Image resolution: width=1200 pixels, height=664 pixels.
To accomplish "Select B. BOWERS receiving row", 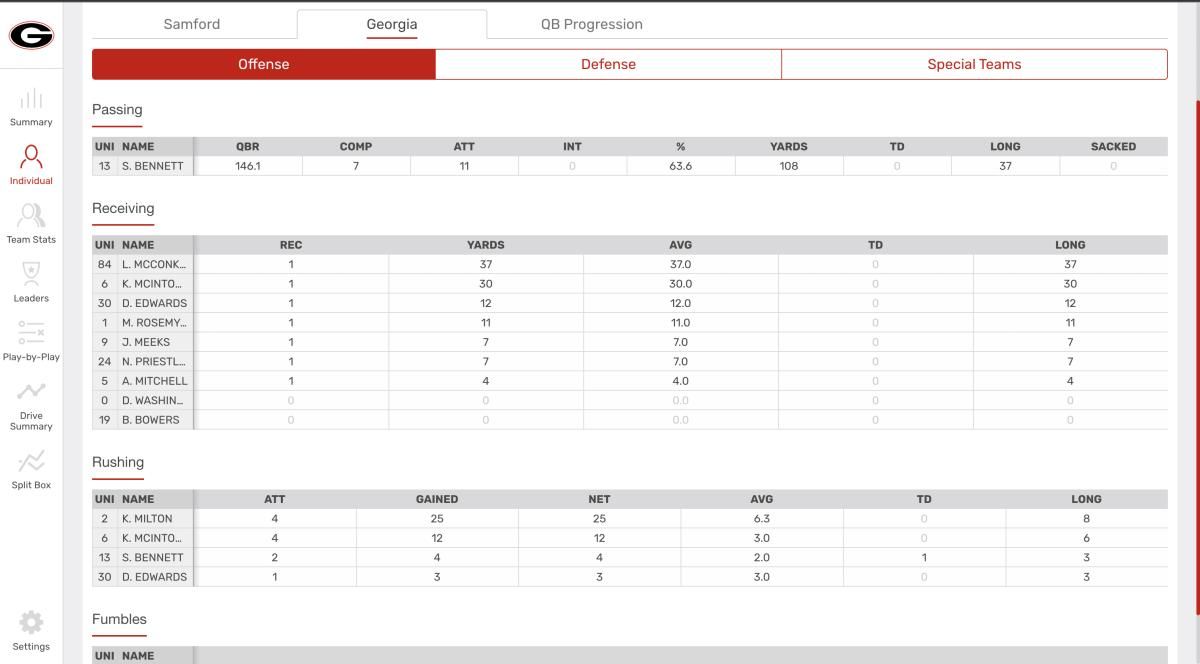I will tap(630, 420).
